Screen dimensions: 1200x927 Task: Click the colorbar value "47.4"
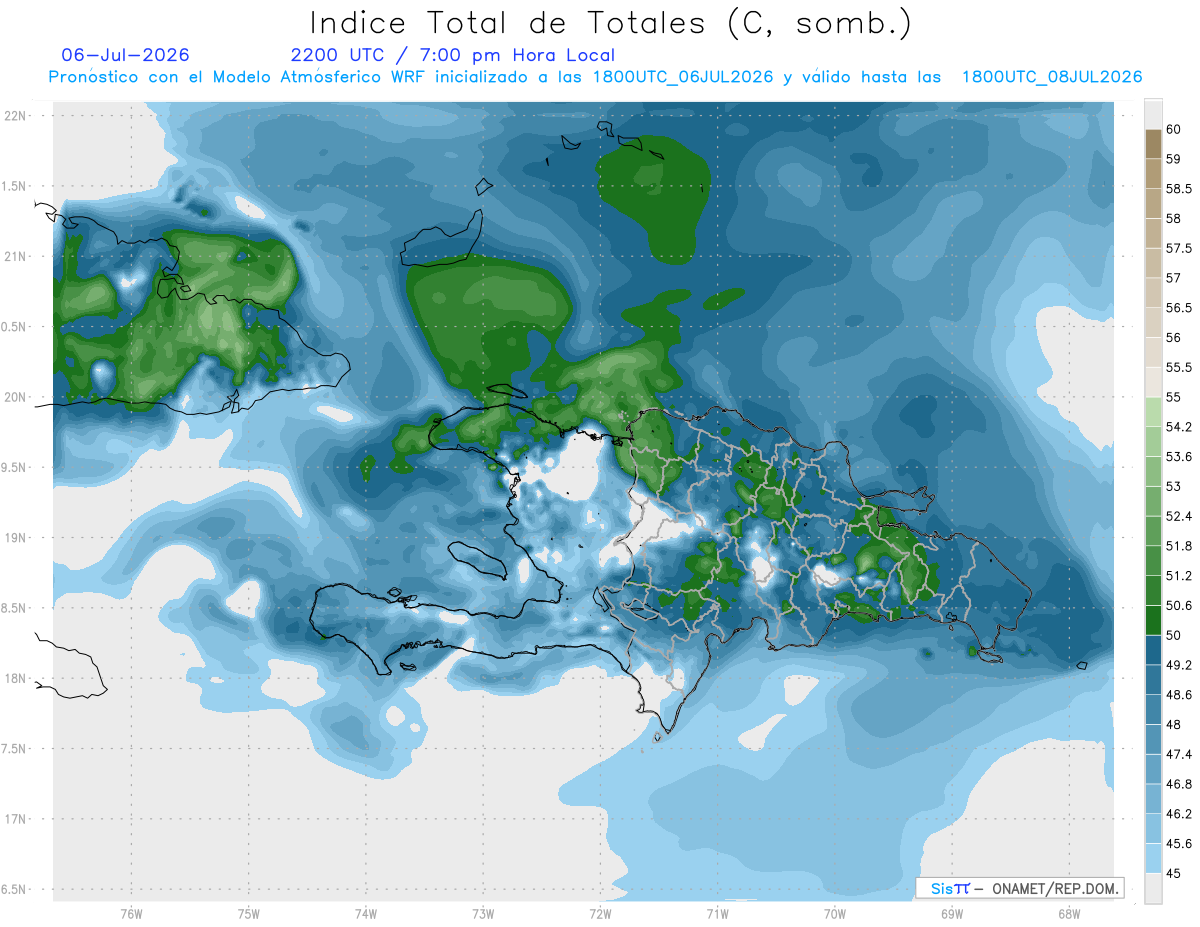coord(1180,754)
